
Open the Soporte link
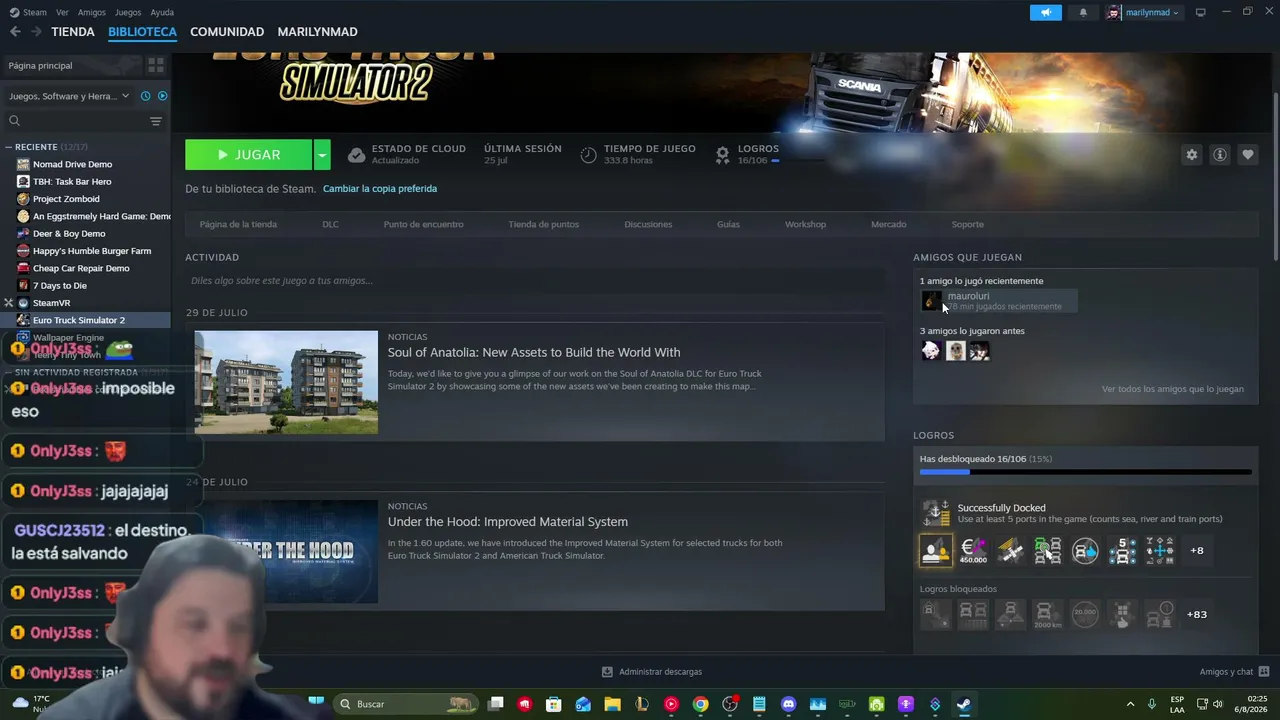click(x=967, y=224)
